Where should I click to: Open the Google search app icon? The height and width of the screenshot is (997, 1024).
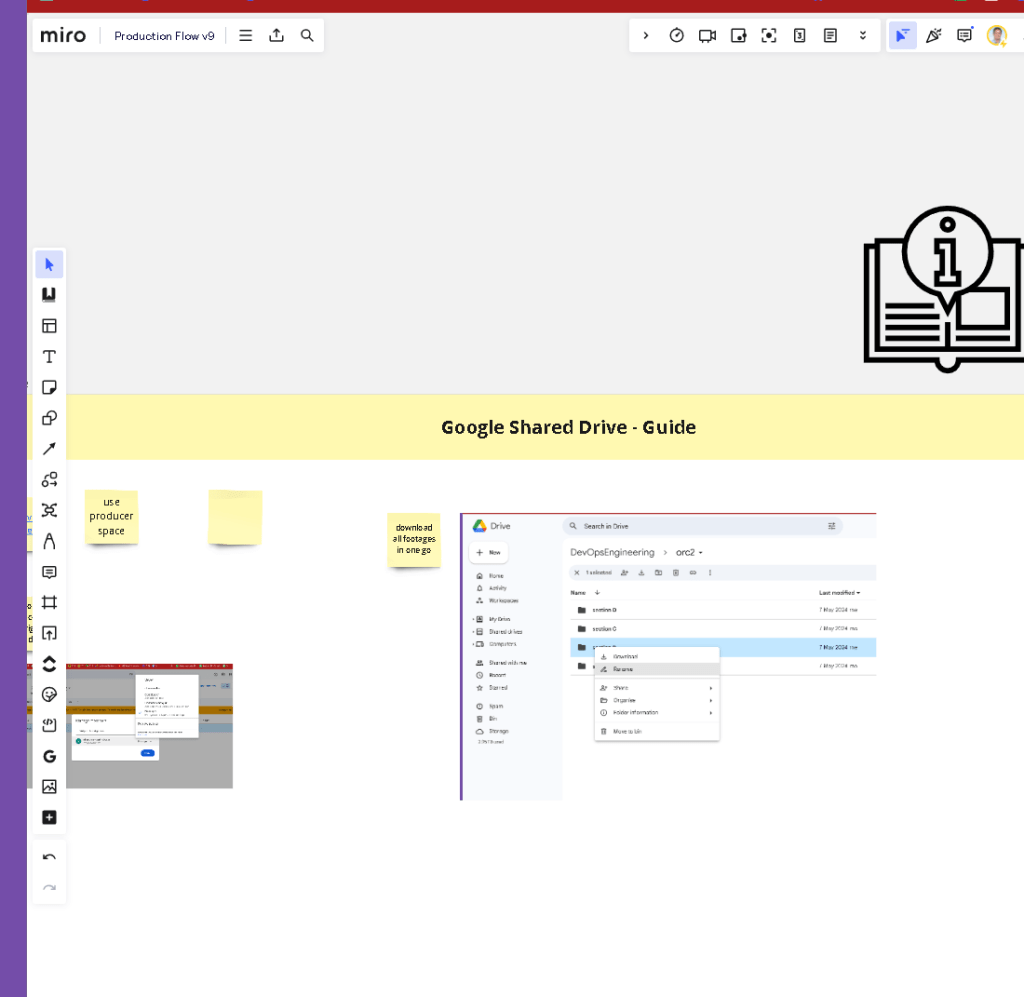49,756
